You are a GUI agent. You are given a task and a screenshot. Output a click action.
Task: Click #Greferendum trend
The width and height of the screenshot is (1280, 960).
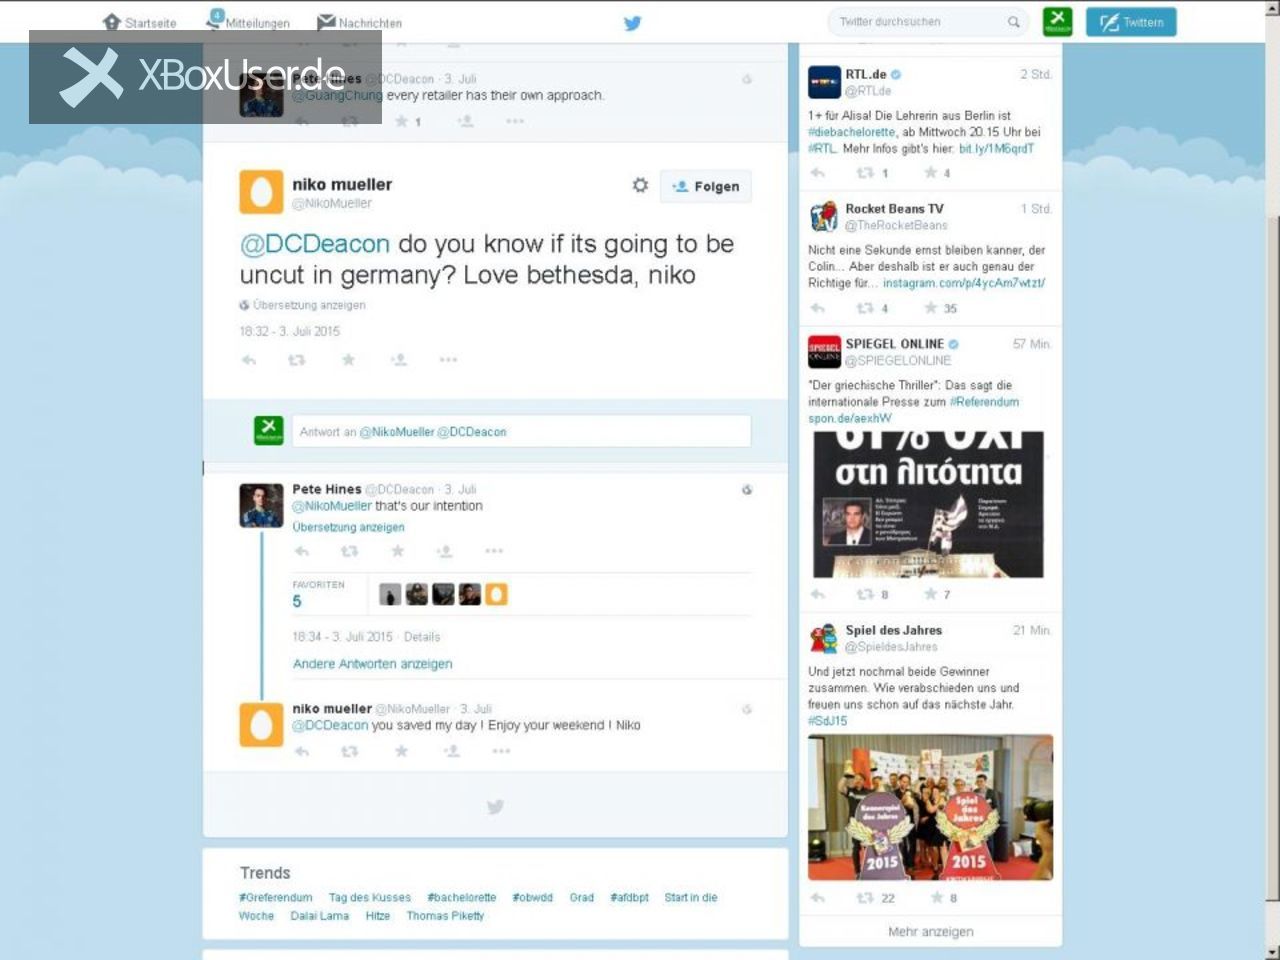click(275, 898)
